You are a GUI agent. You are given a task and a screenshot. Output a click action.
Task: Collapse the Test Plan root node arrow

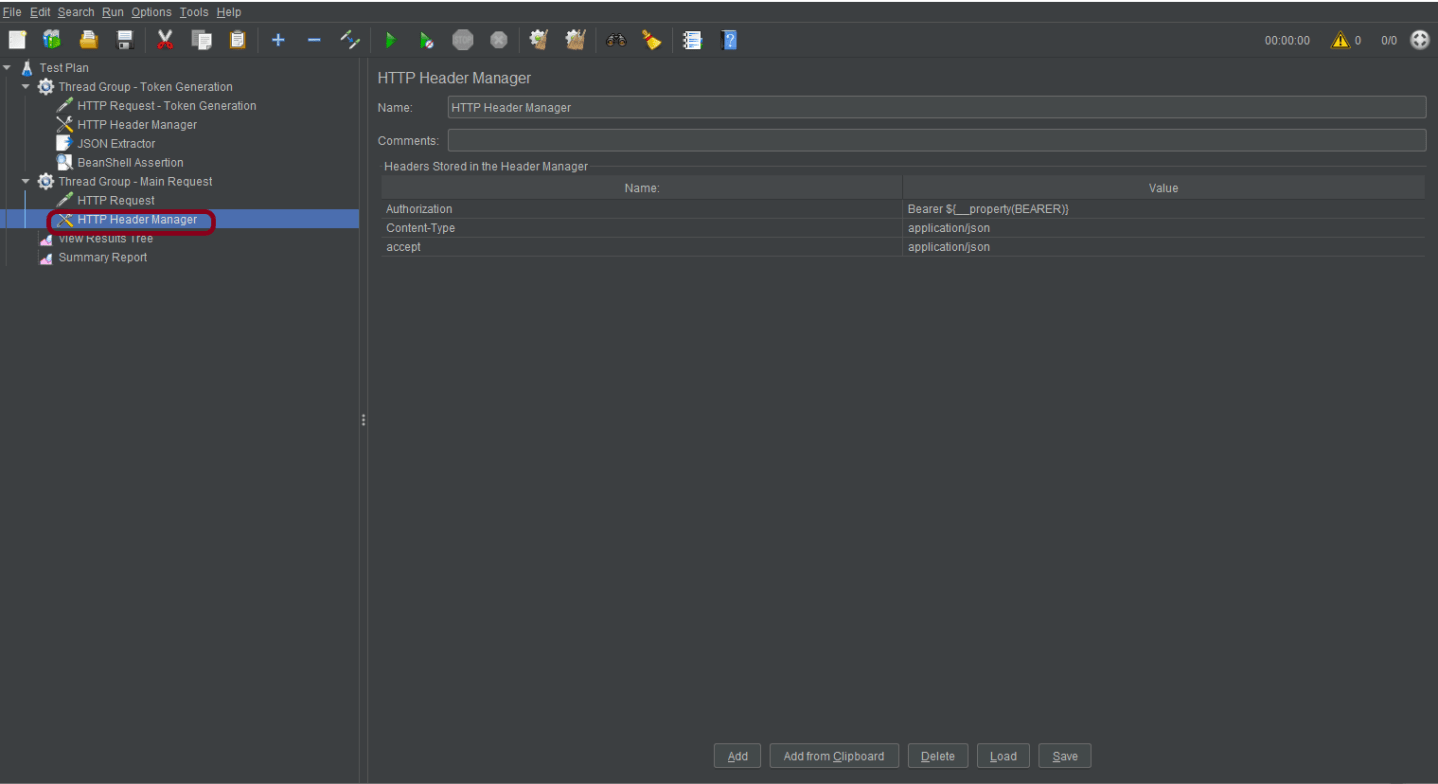[8, 67]
